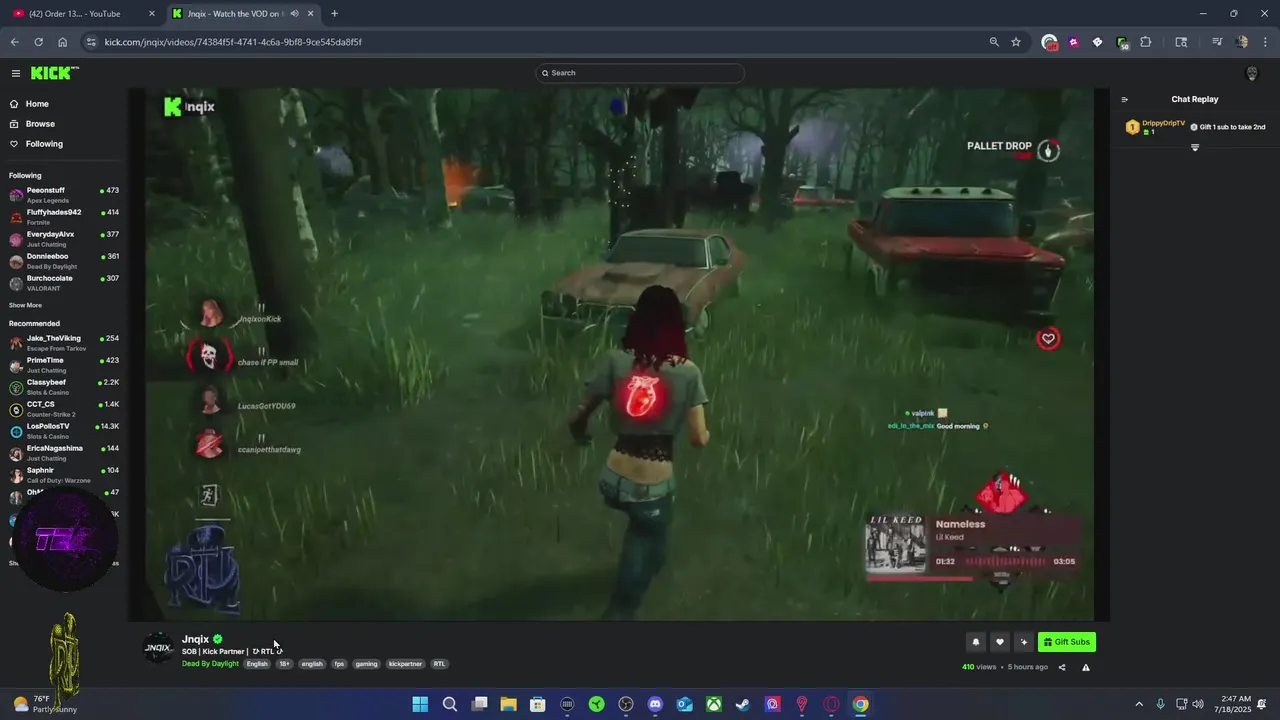Open the Chrome three-dot menu

(x=1266, y=42)
